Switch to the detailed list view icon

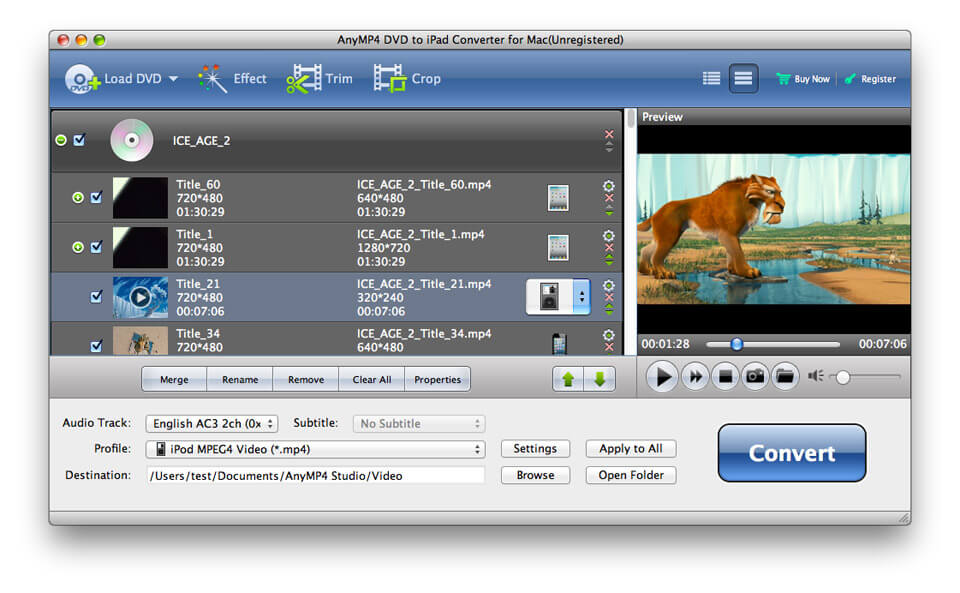[x=743, y=78]
